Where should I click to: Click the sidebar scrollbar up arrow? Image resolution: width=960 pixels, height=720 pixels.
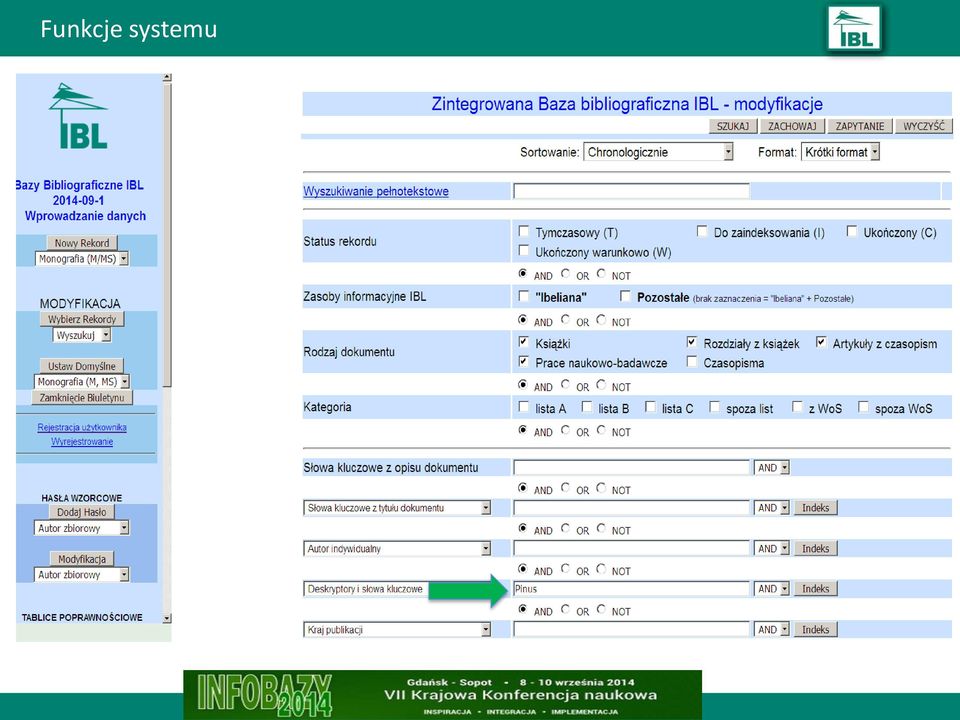coord(167,78)
